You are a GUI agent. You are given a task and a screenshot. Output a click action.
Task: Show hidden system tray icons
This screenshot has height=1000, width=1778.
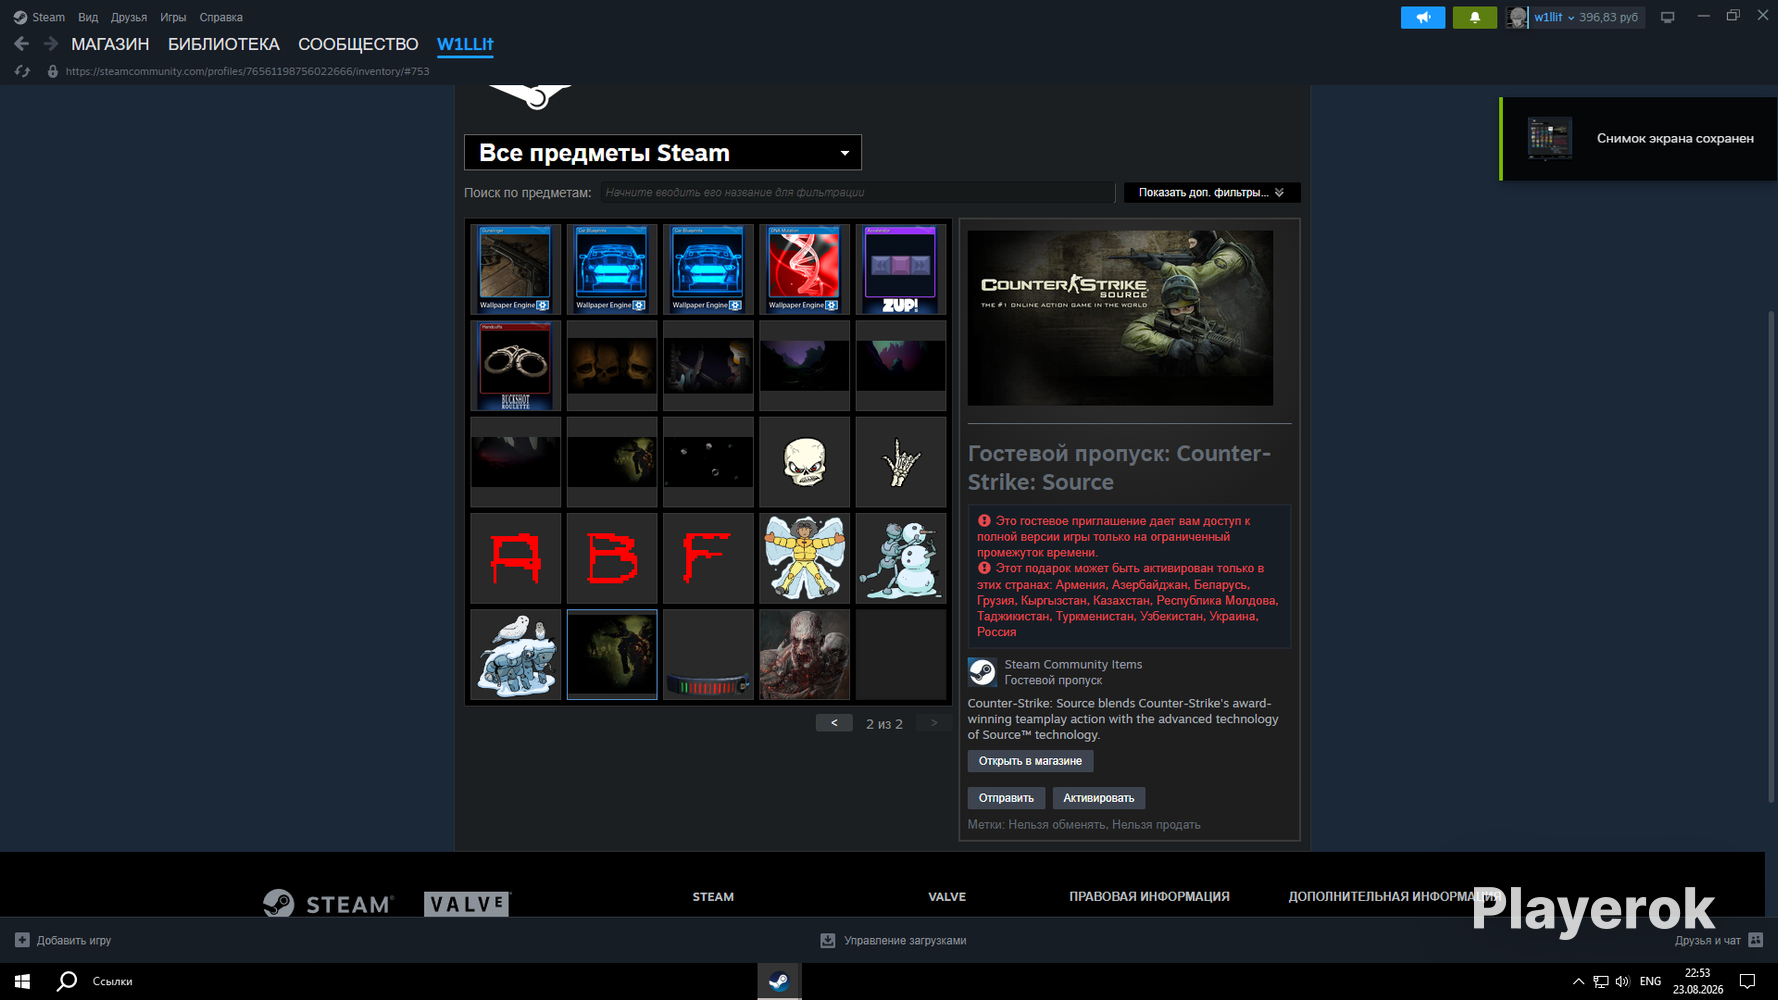click(1578, 981)
